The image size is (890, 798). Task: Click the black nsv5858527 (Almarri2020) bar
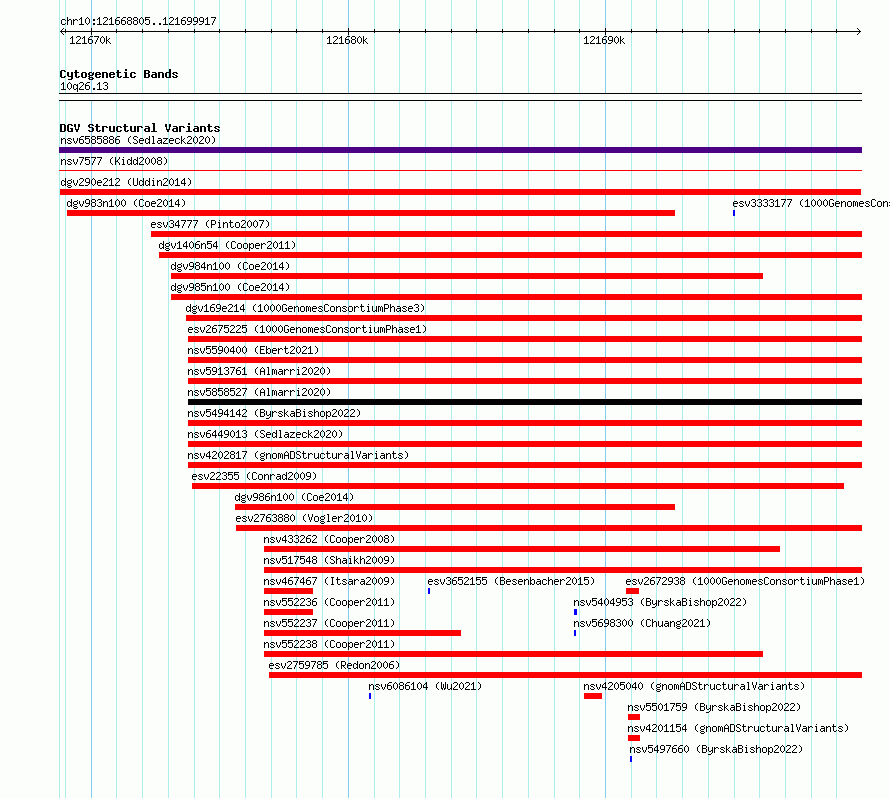(525, 402)
